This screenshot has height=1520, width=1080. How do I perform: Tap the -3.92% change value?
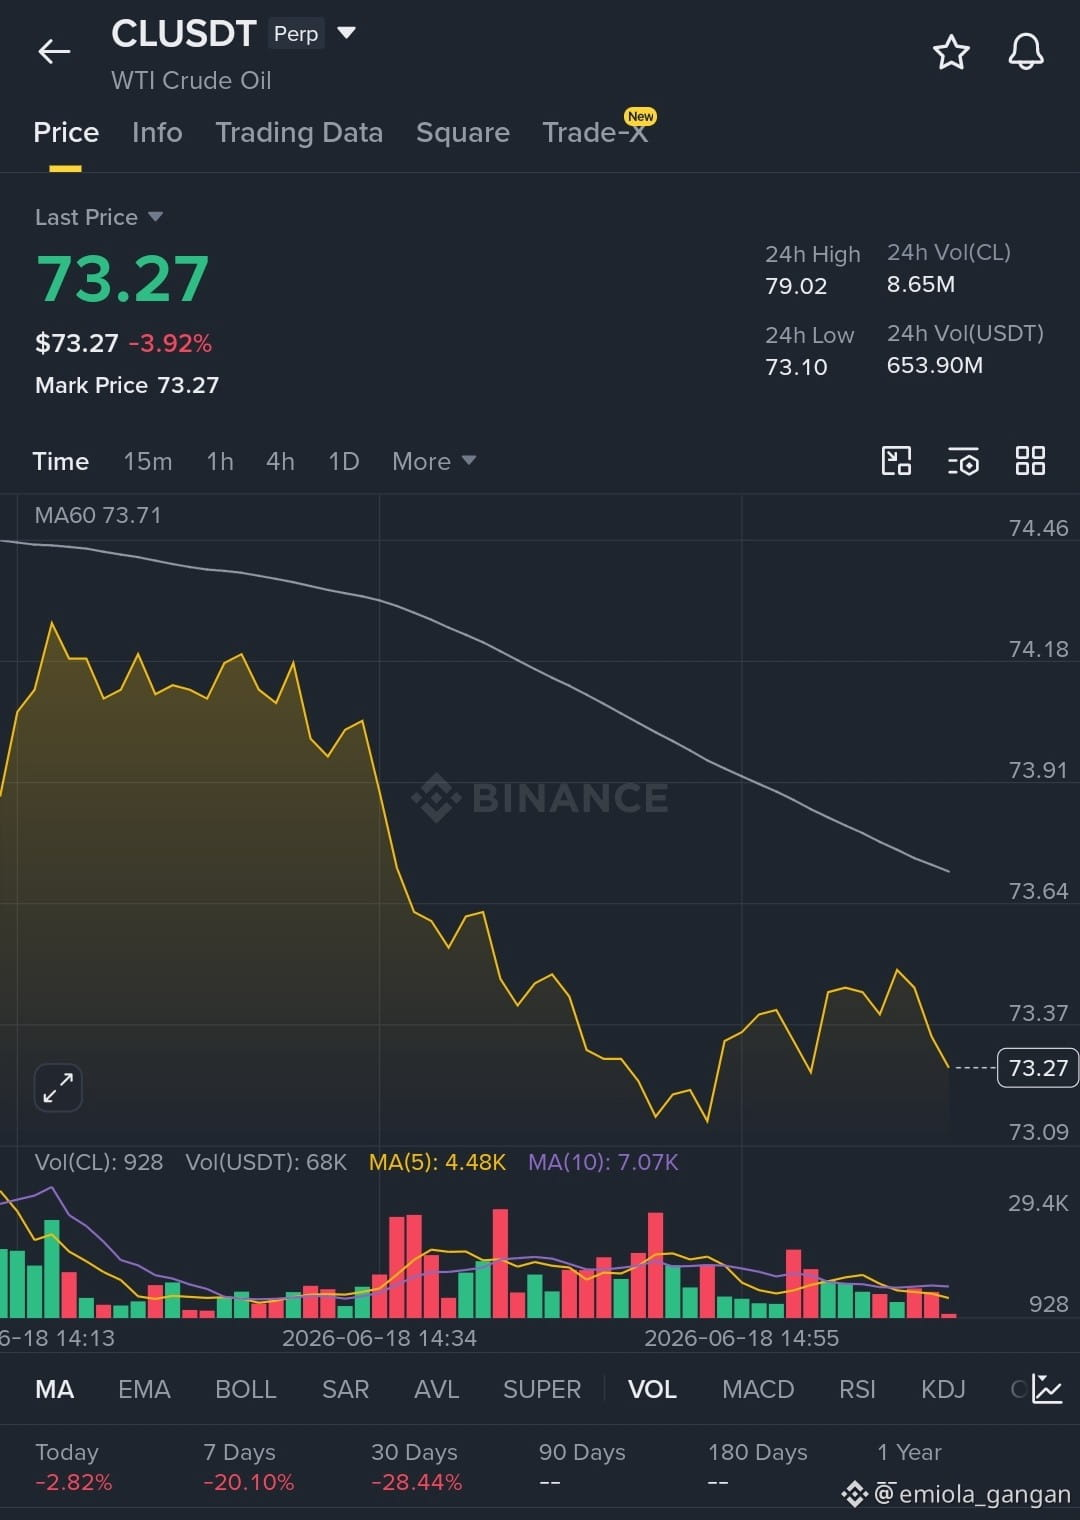pos(170,343)
